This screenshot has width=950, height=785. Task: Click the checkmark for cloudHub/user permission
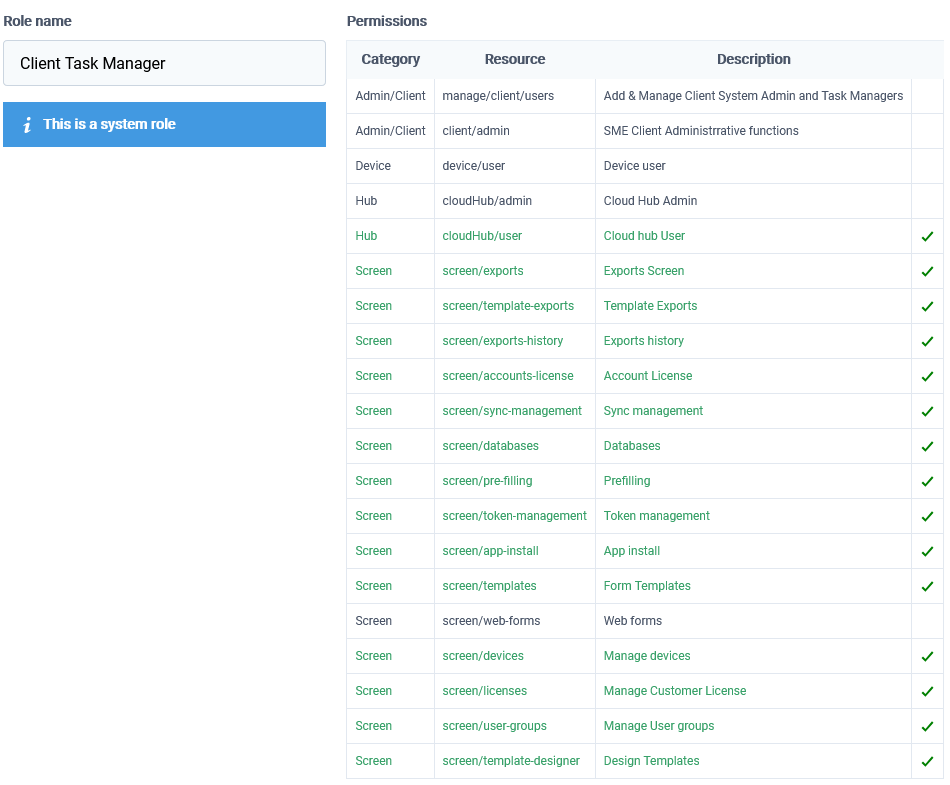coord(927,236)
